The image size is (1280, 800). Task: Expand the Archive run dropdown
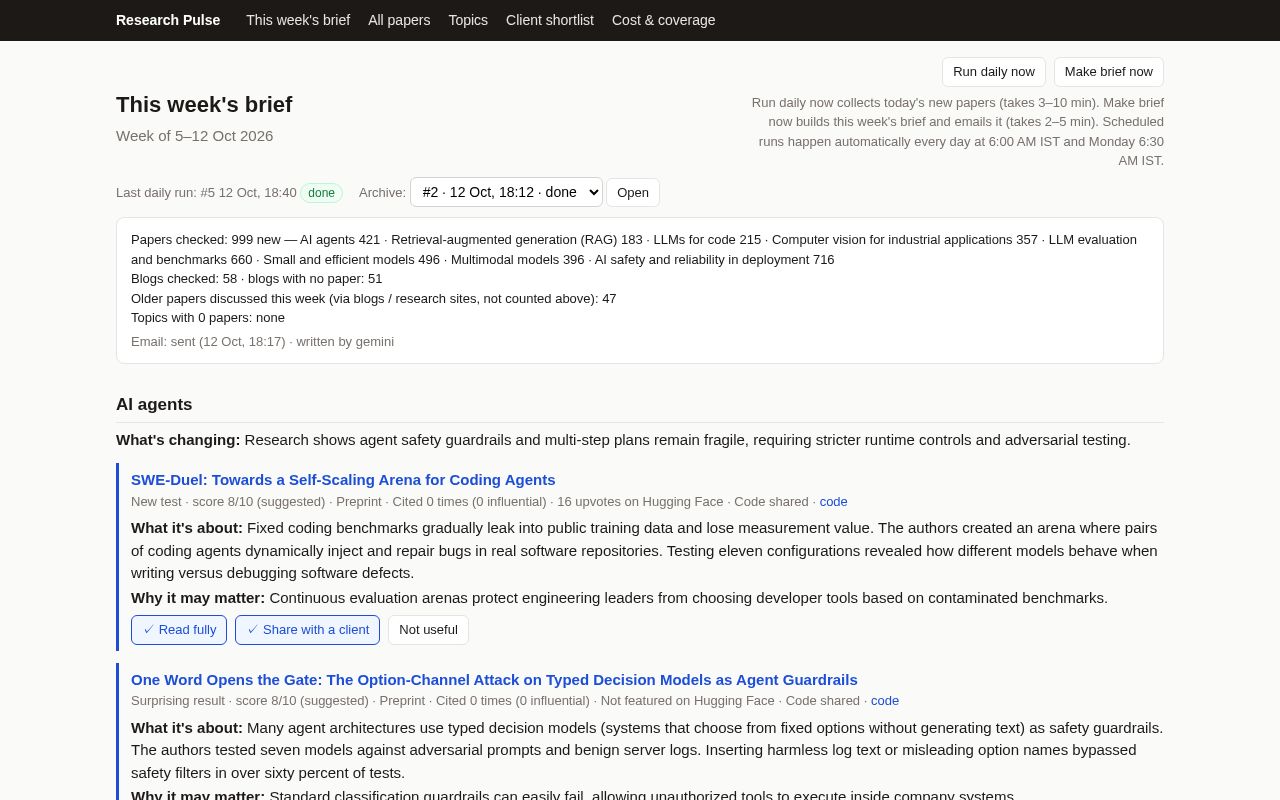[506, 192]
